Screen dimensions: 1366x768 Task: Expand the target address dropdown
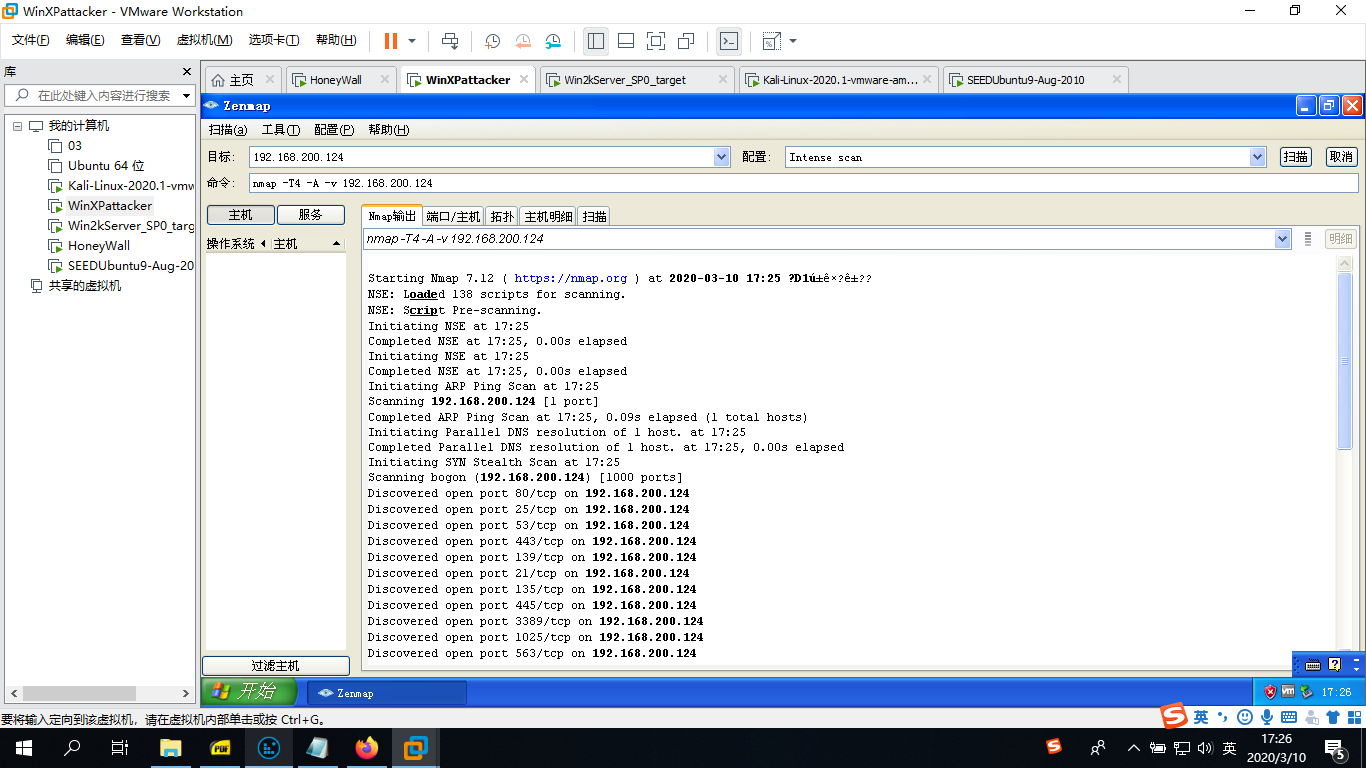[x=722, y=157]
